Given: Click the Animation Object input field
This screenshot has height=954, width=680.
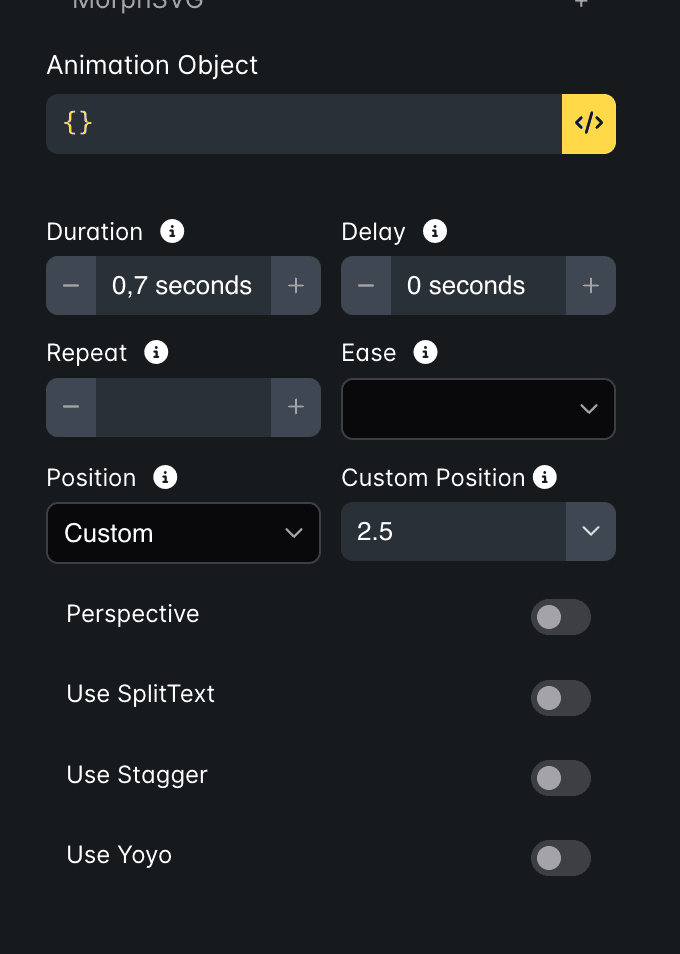Looking at the screenshot, I should coord(304,124).
